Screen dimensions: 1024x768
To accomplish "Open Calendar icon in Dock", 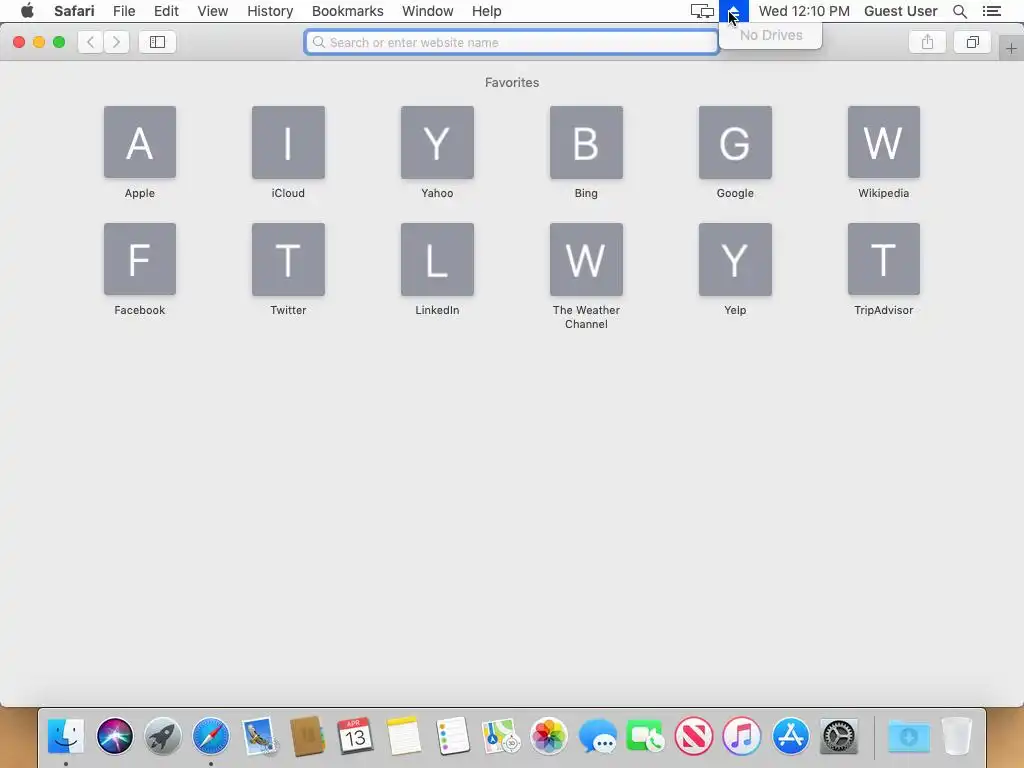I will 355,736.
